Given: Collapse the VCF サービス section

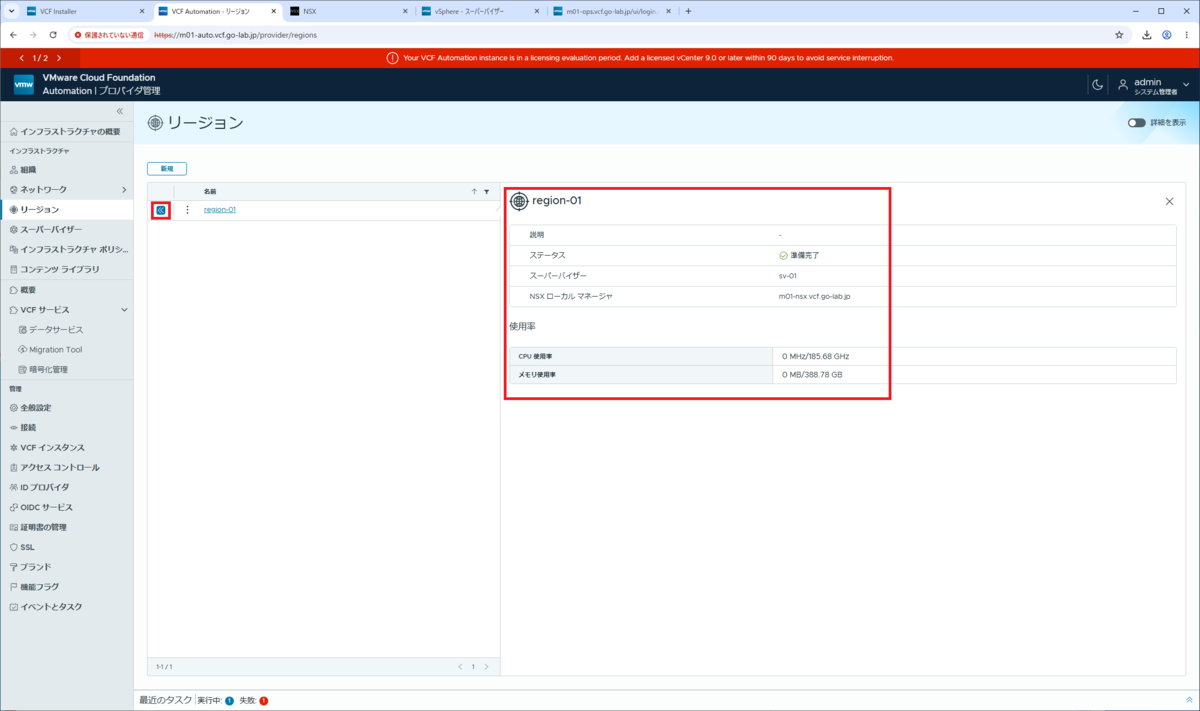Looking at the screenshot, I should (x=124, y=310).
